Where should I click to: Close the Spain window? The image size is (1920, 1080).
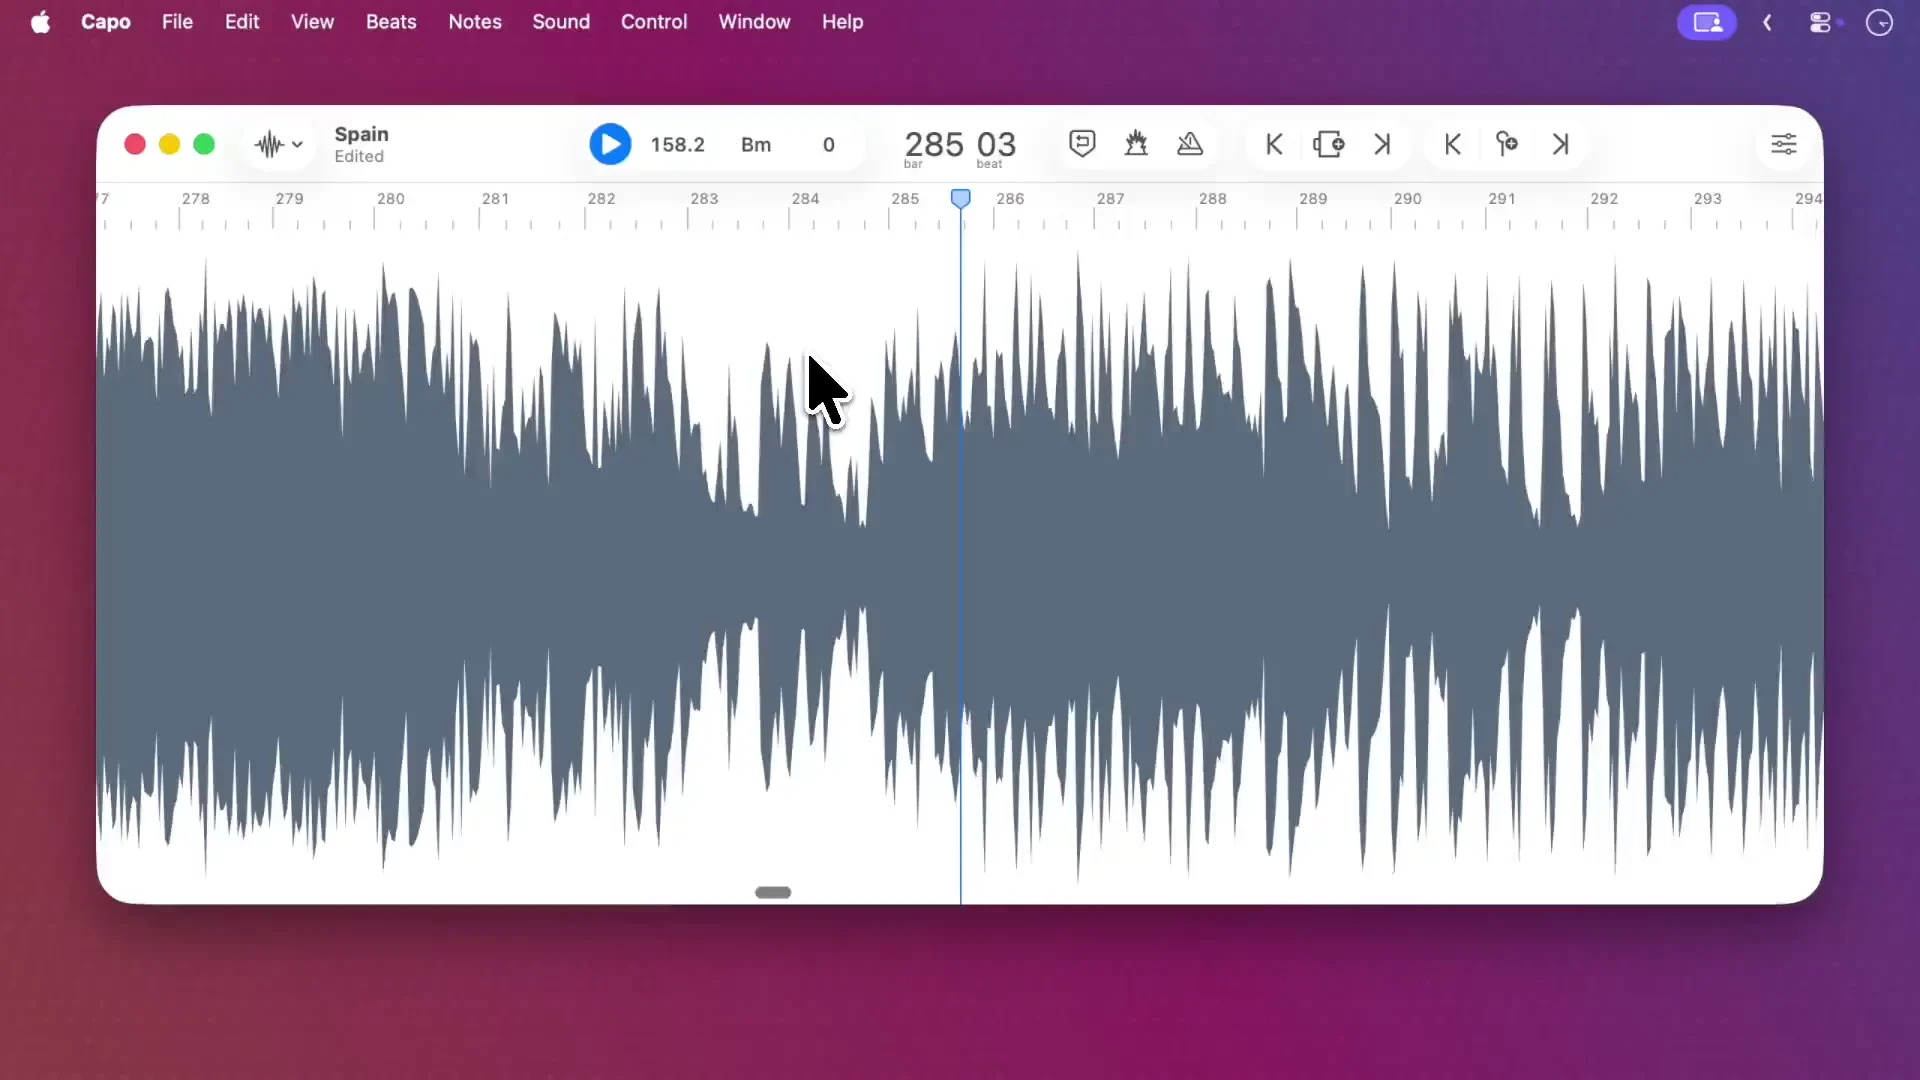pyautogui.click(x=135, y=144)
